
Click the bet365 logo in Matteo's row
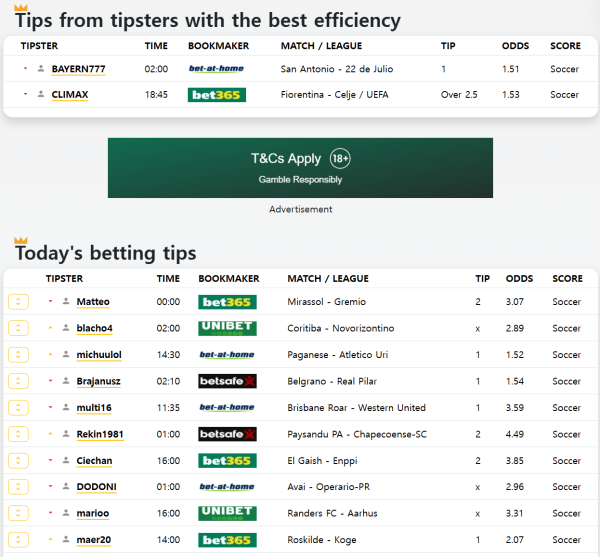click(x=227, y=302)
